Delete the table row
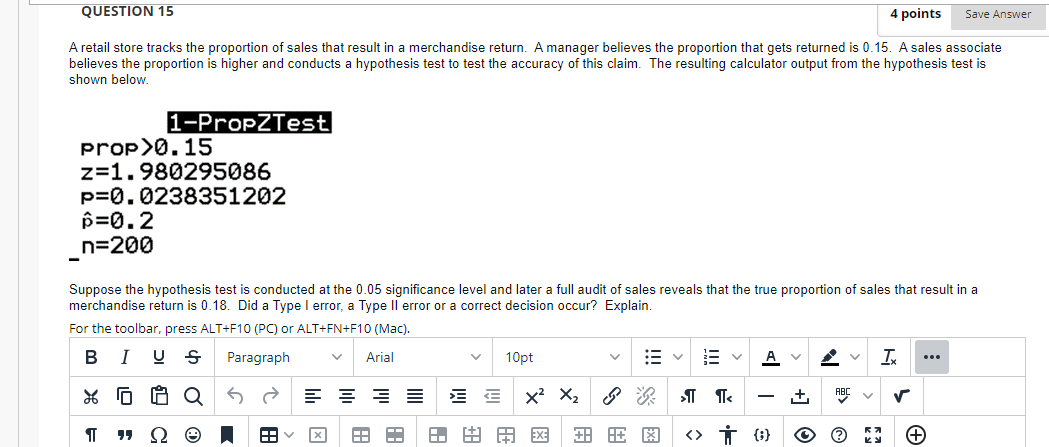 539,436
